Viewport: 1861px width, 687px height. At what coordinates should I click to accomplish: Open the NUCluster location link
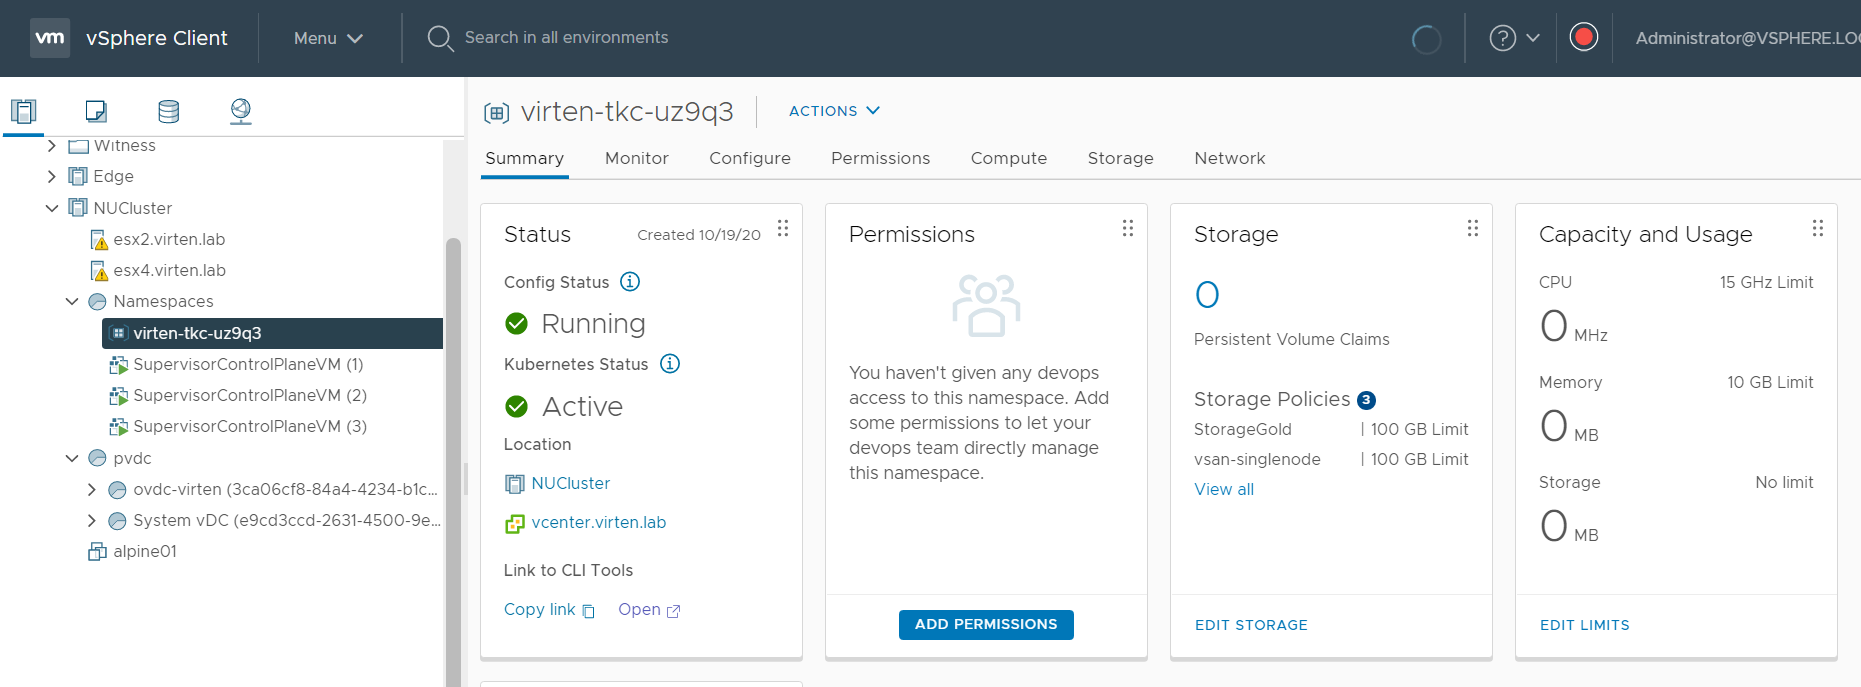pos(571,483)
